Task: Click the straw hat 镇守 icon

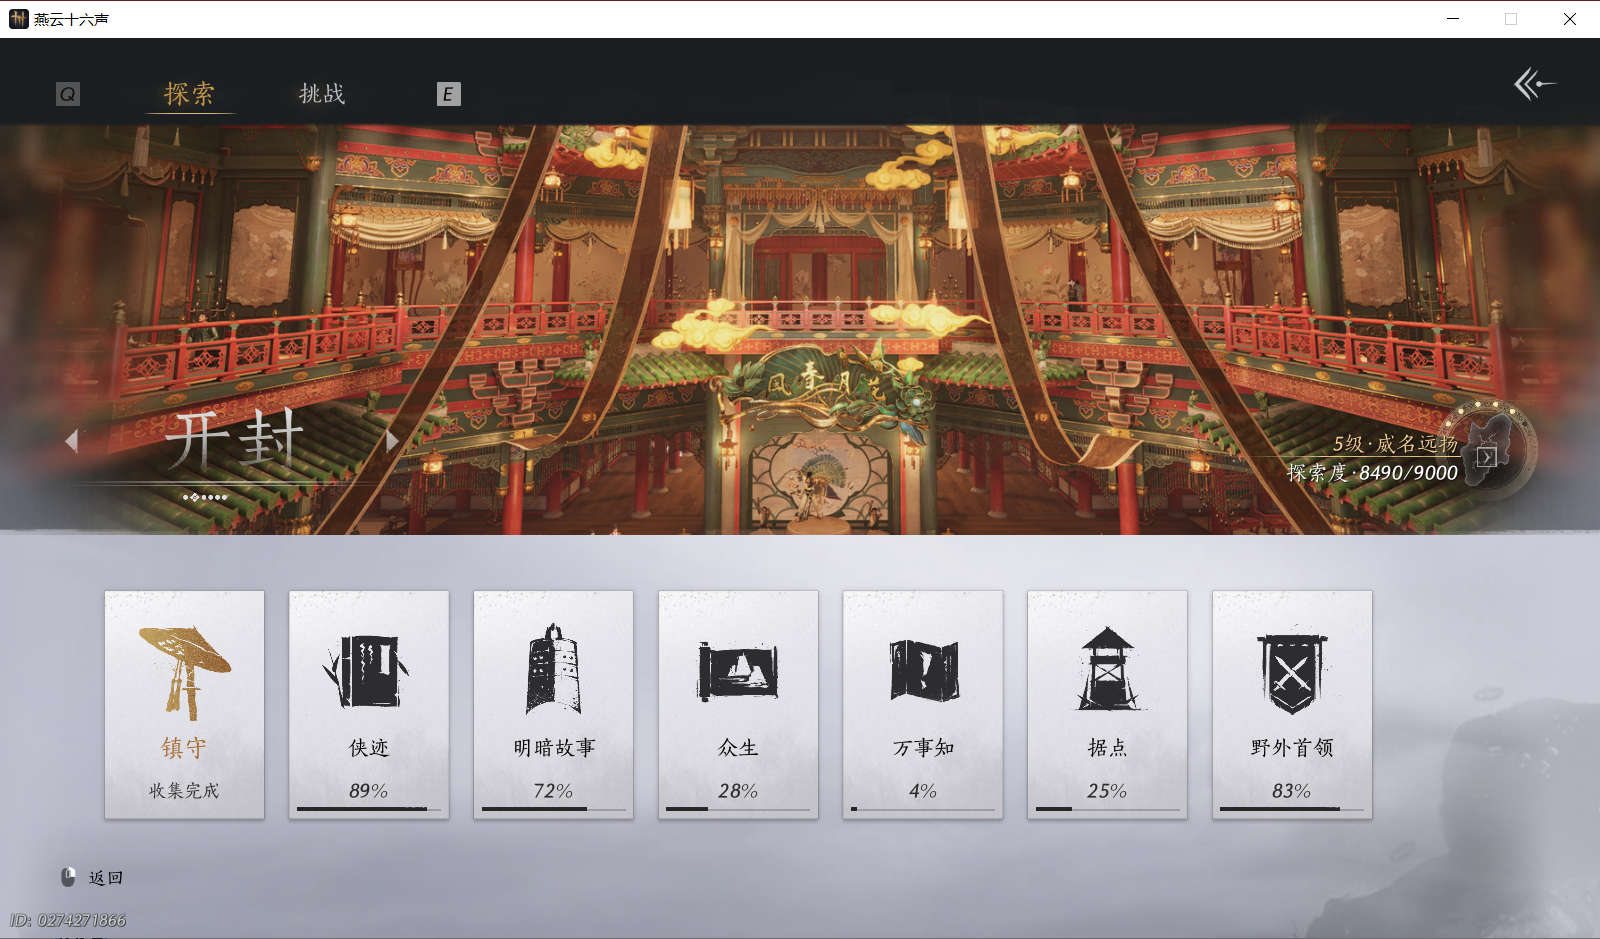Action: [185, 672]
